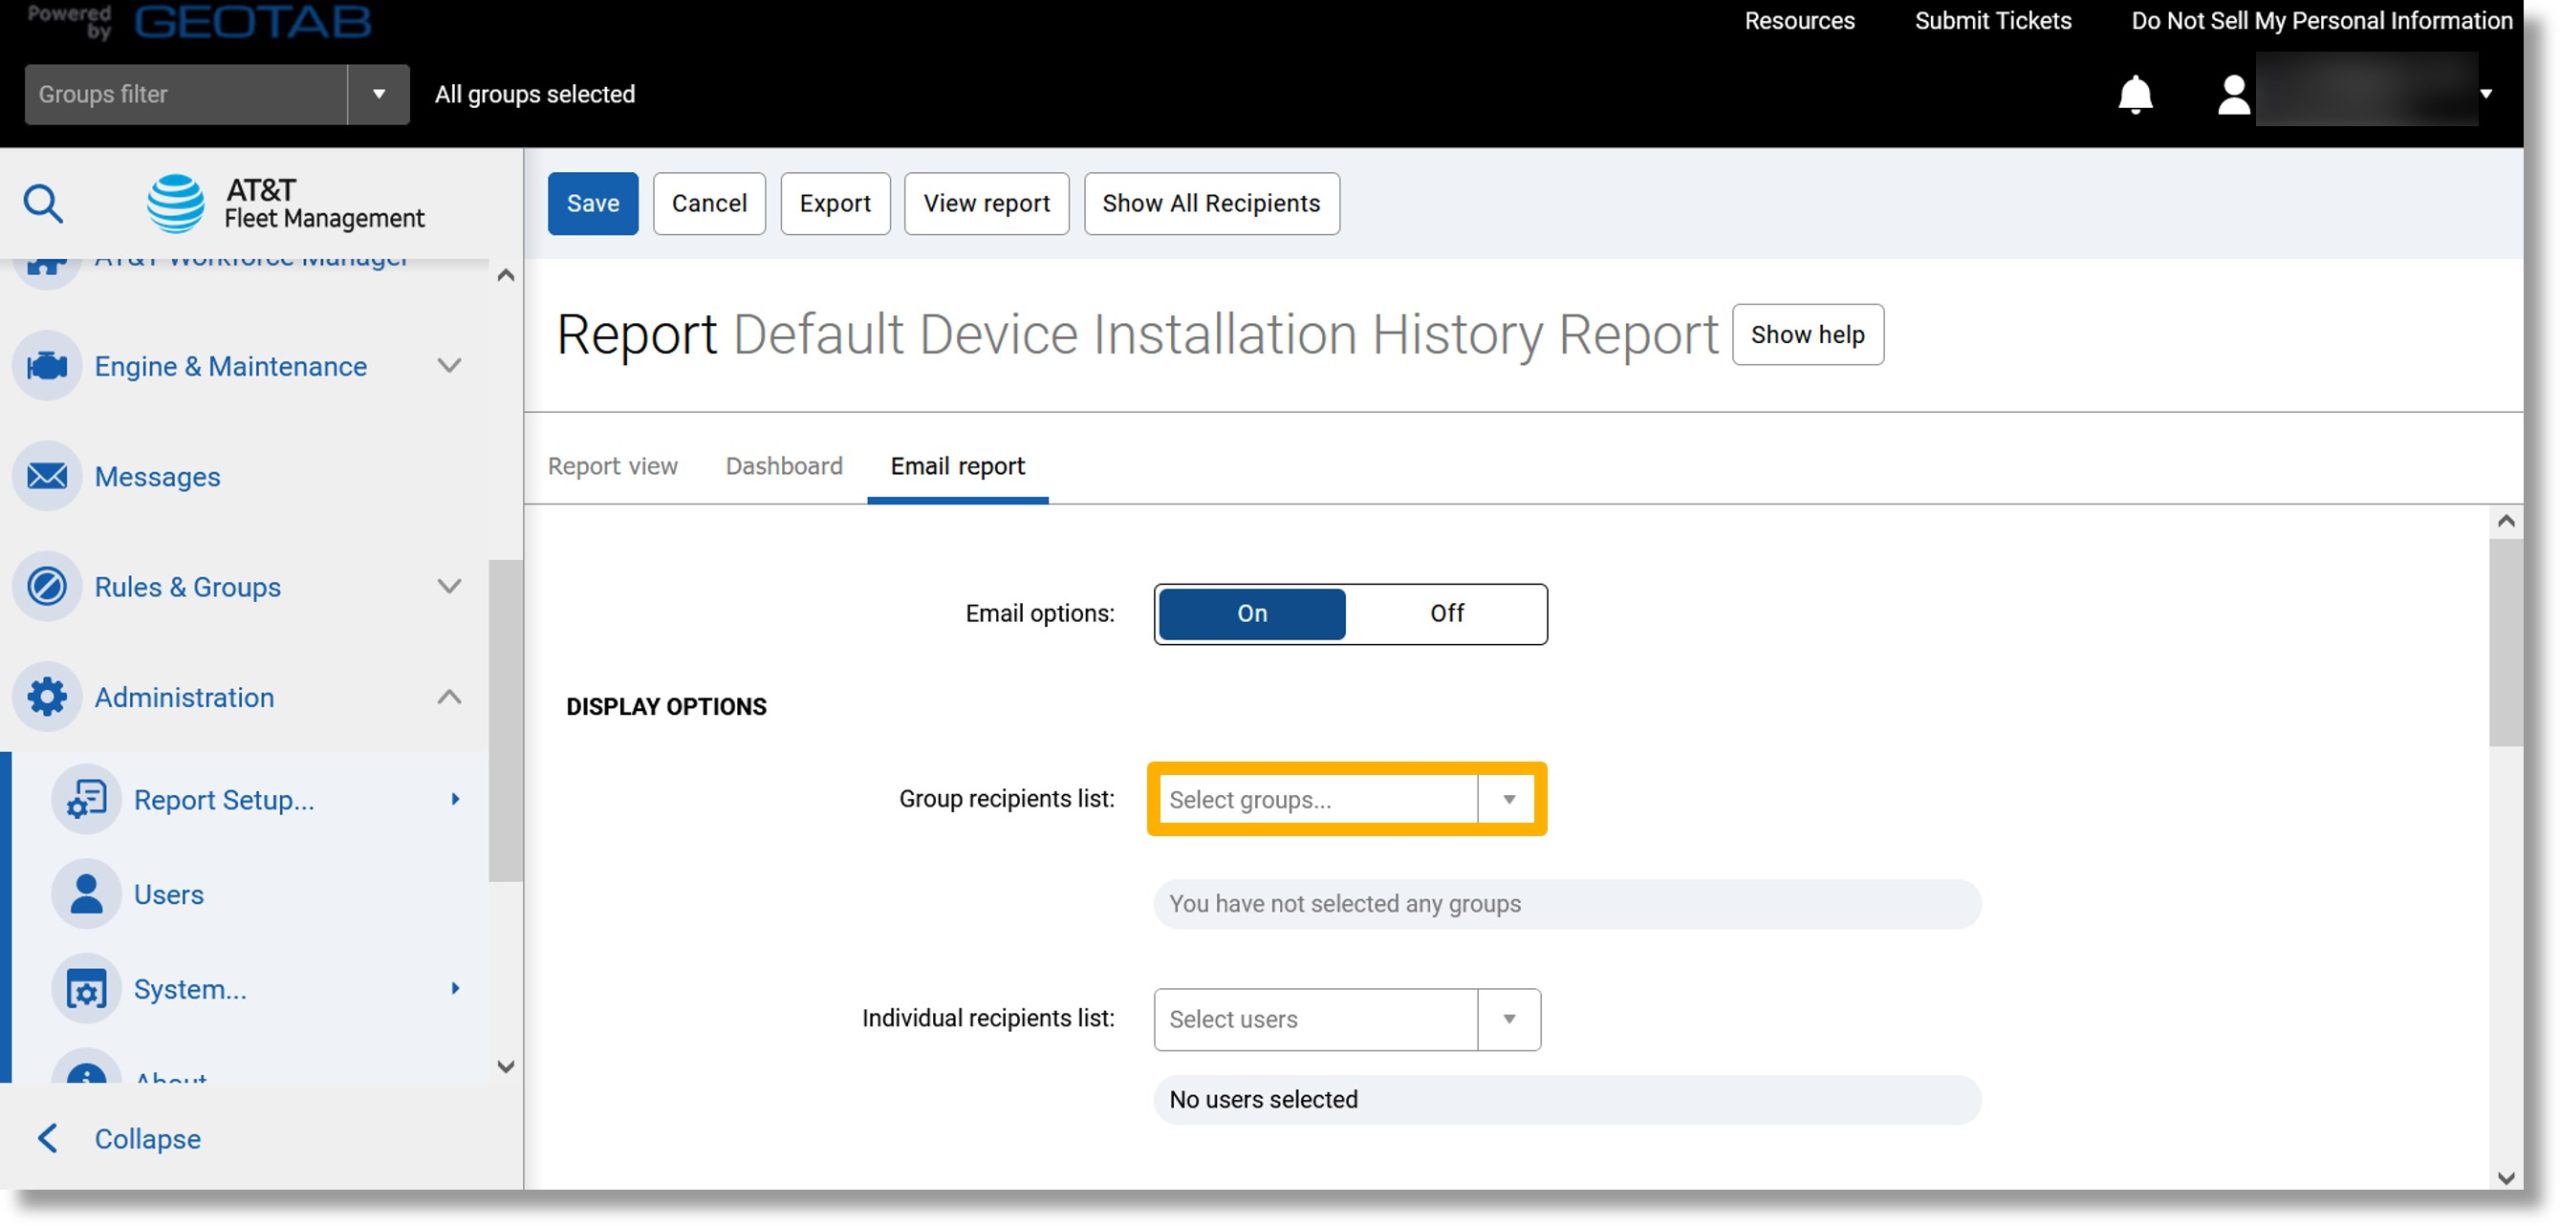Turn Email options On
The image size is (2560, 1226).
tap(1251, 613)
